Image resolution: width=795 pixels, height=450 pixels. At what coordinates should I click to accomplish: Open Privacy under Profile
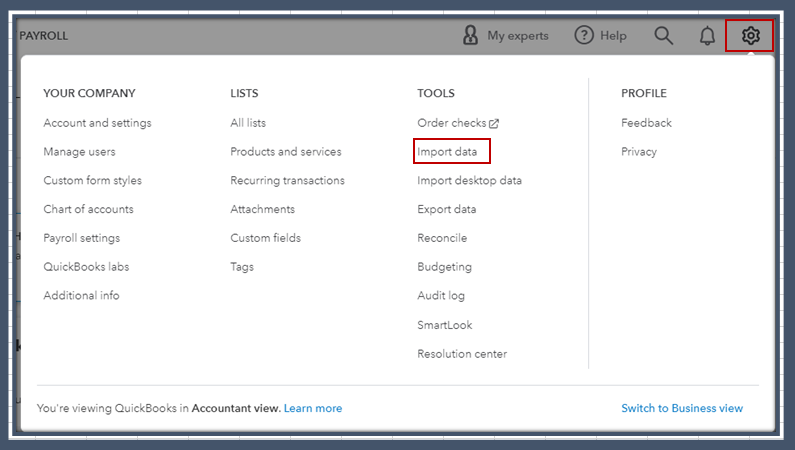coord(639,152)
